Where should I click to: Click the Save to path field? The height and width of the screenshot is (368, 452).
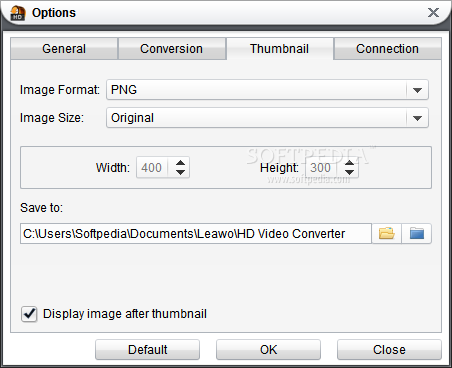[x=196, y=234]
